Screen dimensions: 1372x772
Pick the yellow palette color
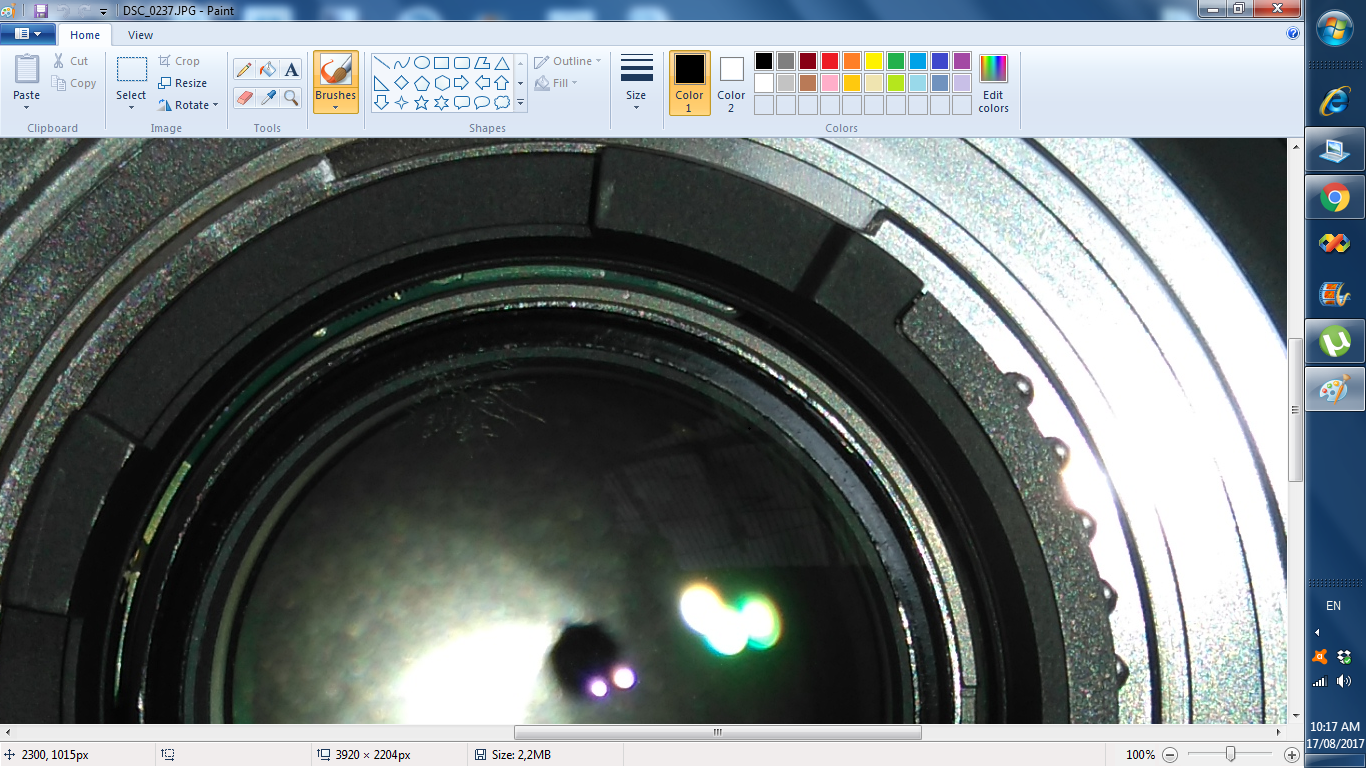pos(874,61)
